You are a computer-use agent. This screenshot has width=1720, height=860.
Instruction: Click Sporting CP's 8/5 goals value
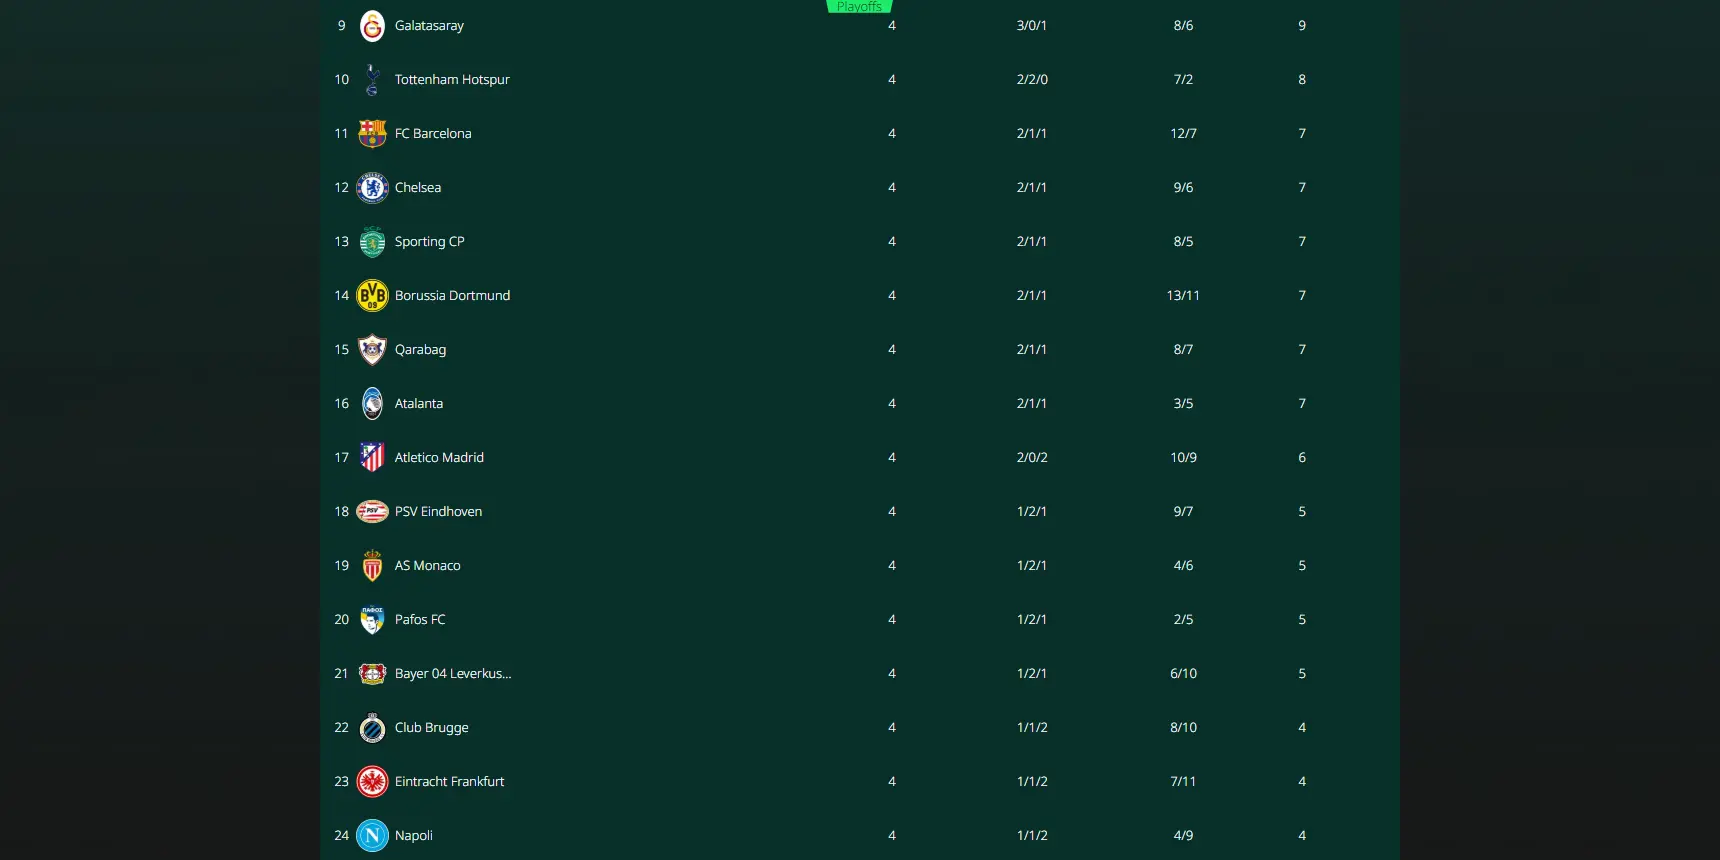click(x=1183, y=242)
